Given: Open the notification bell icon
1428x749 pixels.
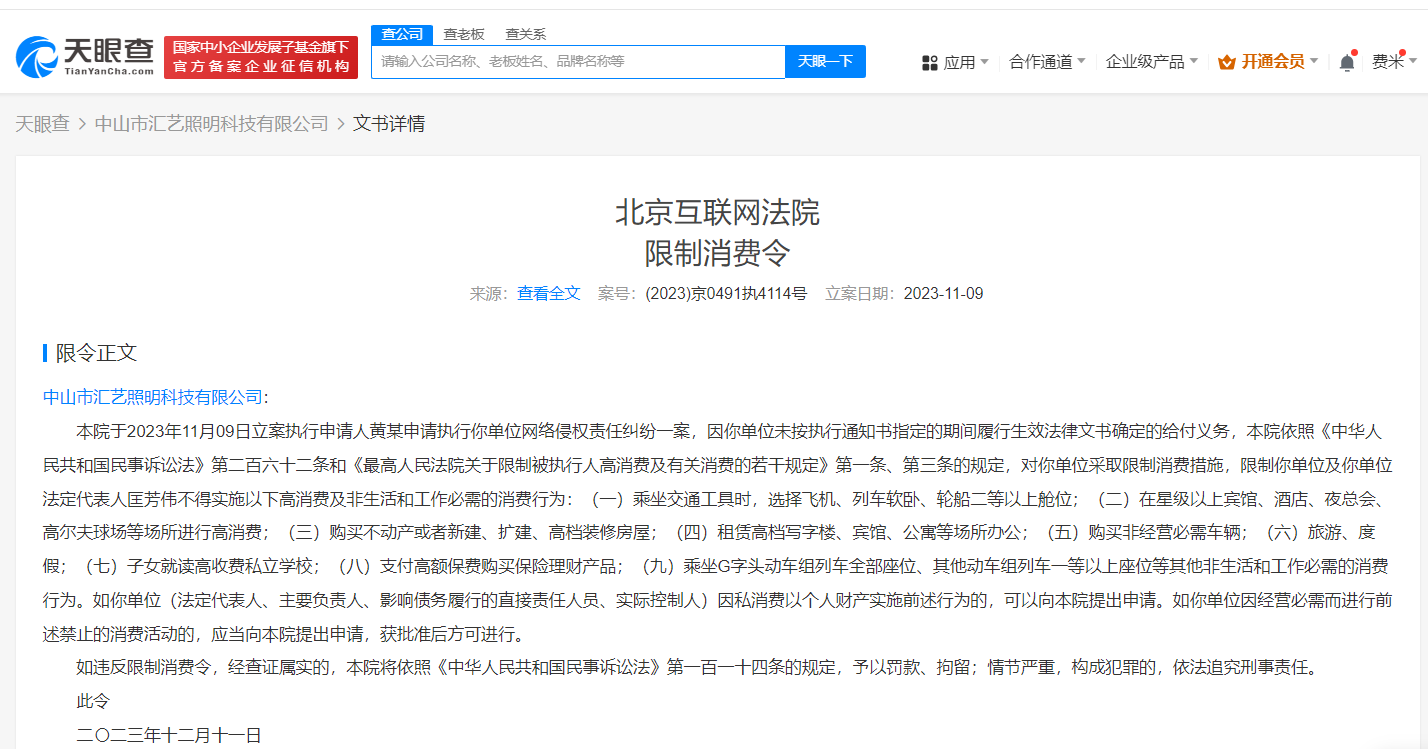Looking at the screenshot, I should [x=1347, y=61].
